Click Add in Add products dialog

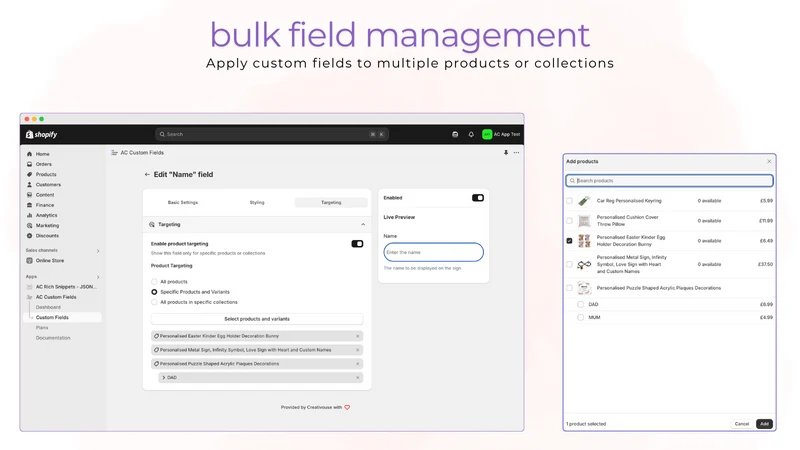tap(764, 424)
